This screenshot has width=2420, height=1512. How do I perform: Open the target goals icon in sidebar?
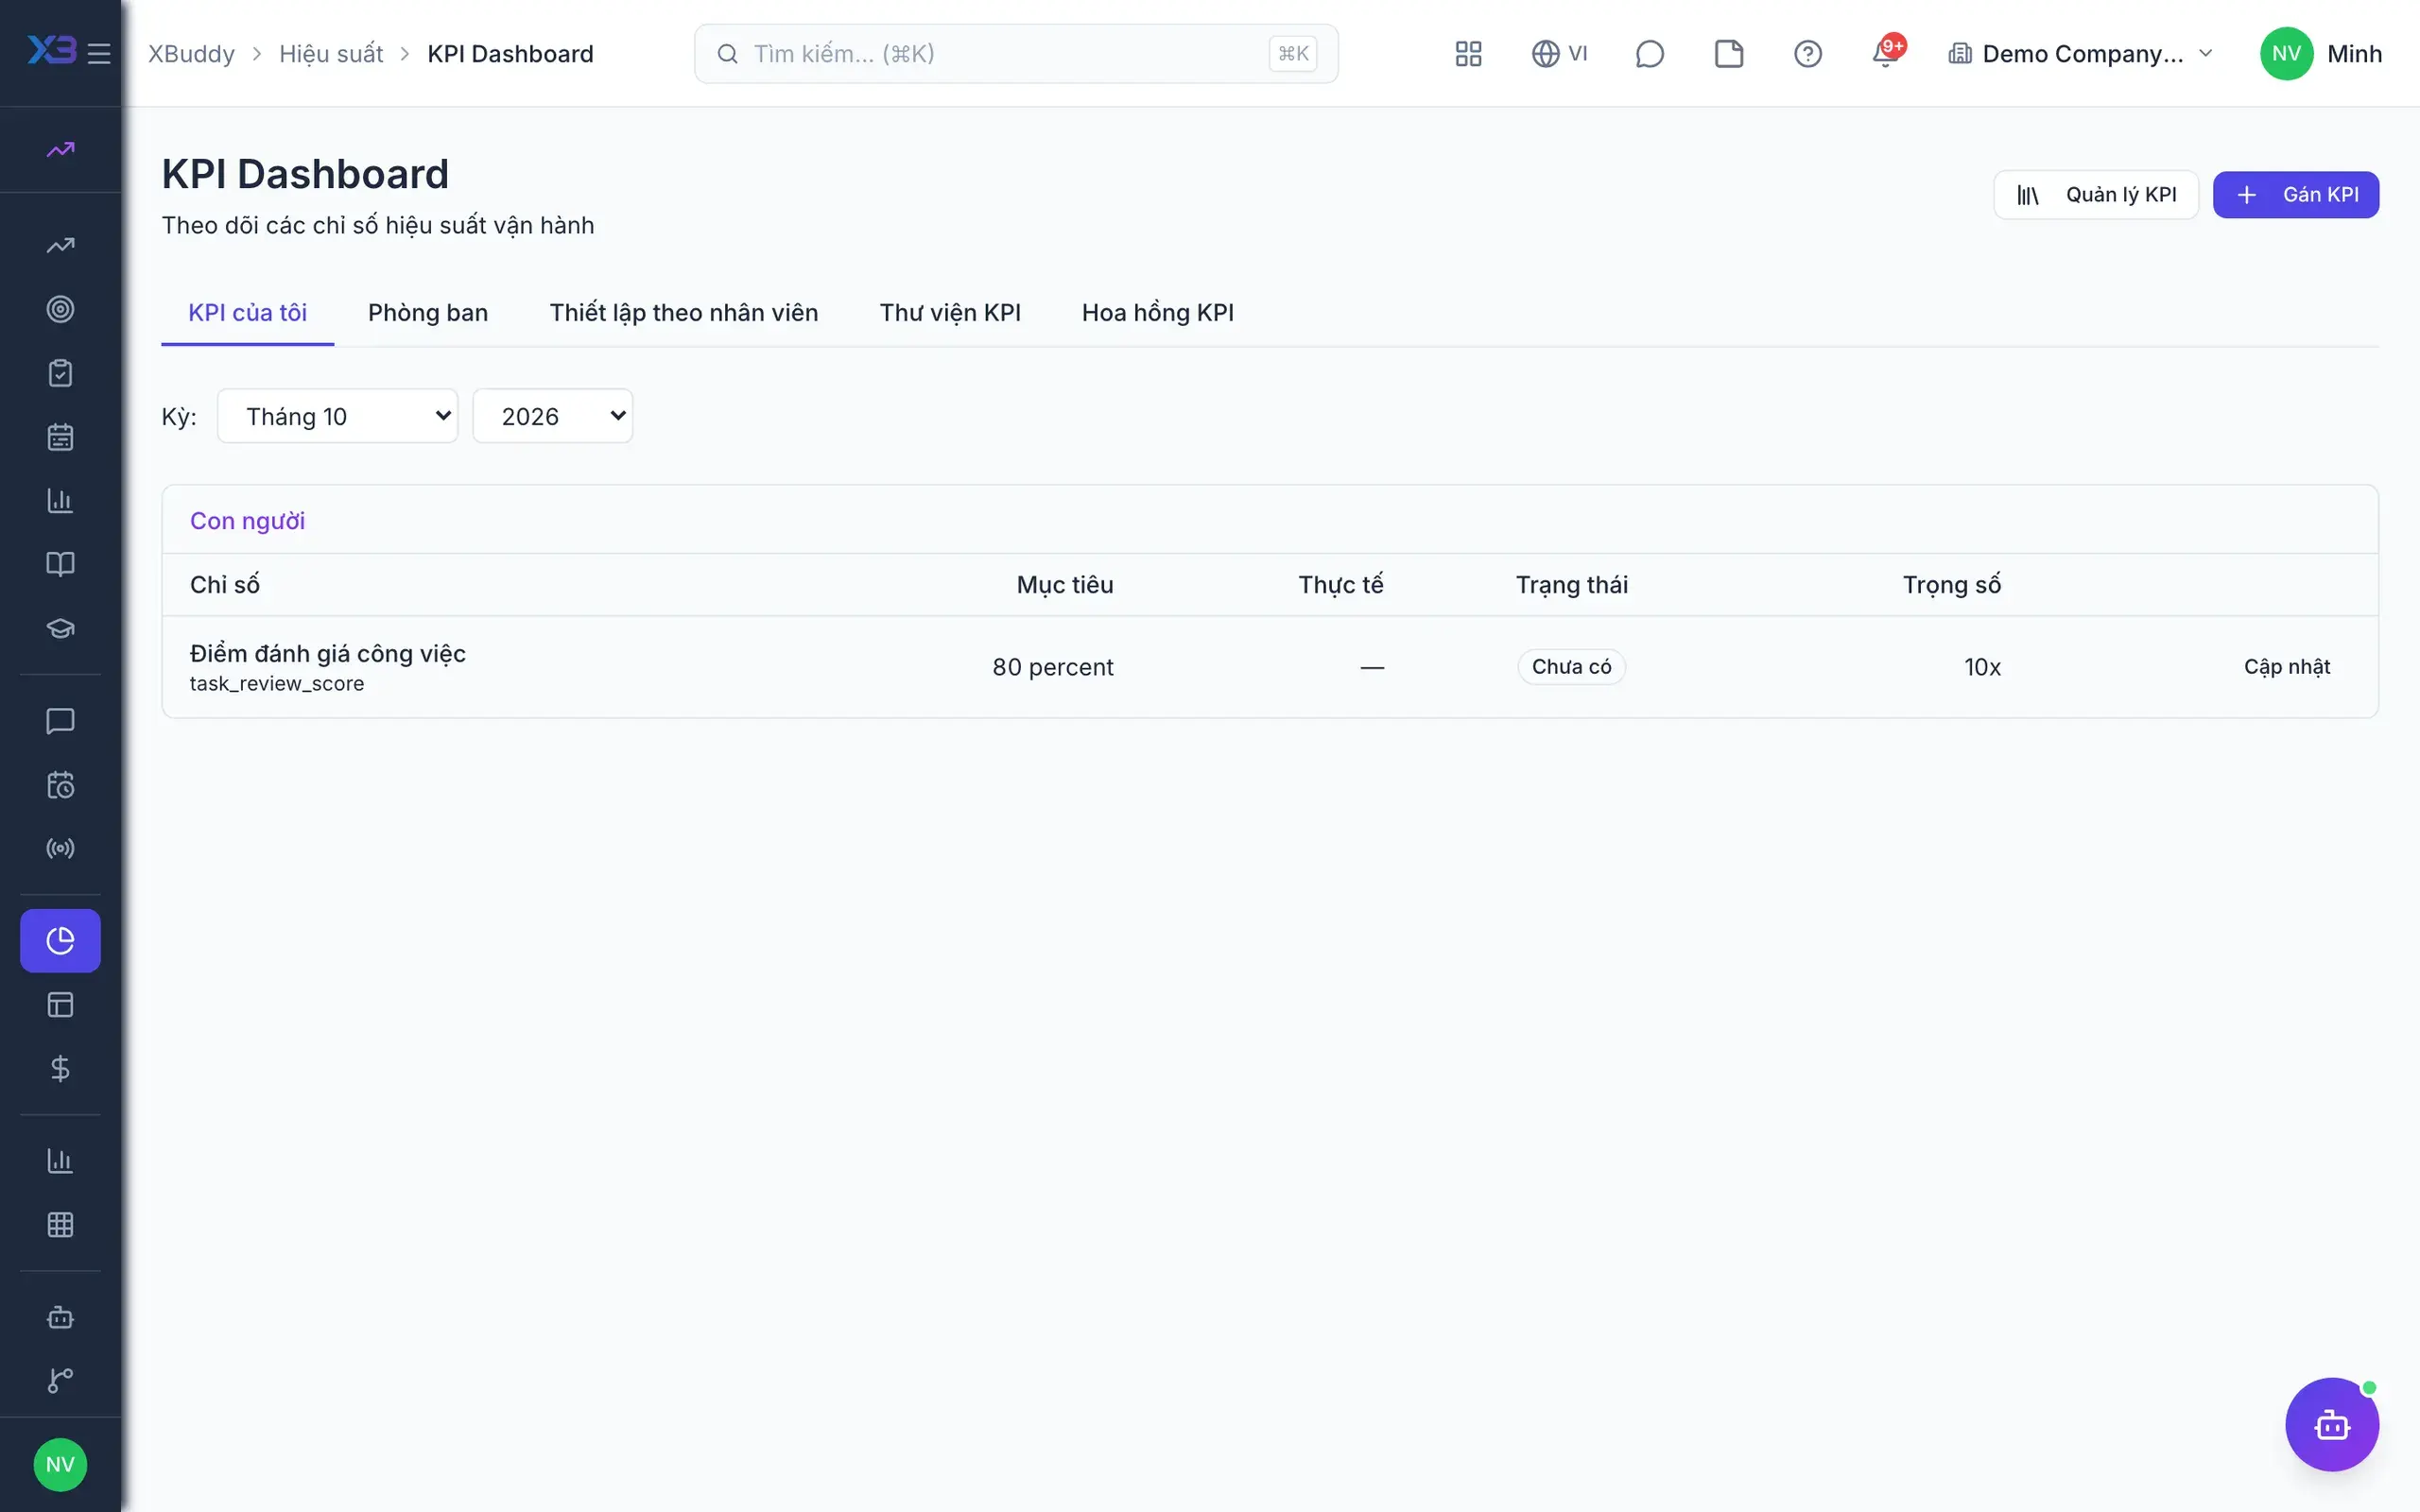(60, 309)
